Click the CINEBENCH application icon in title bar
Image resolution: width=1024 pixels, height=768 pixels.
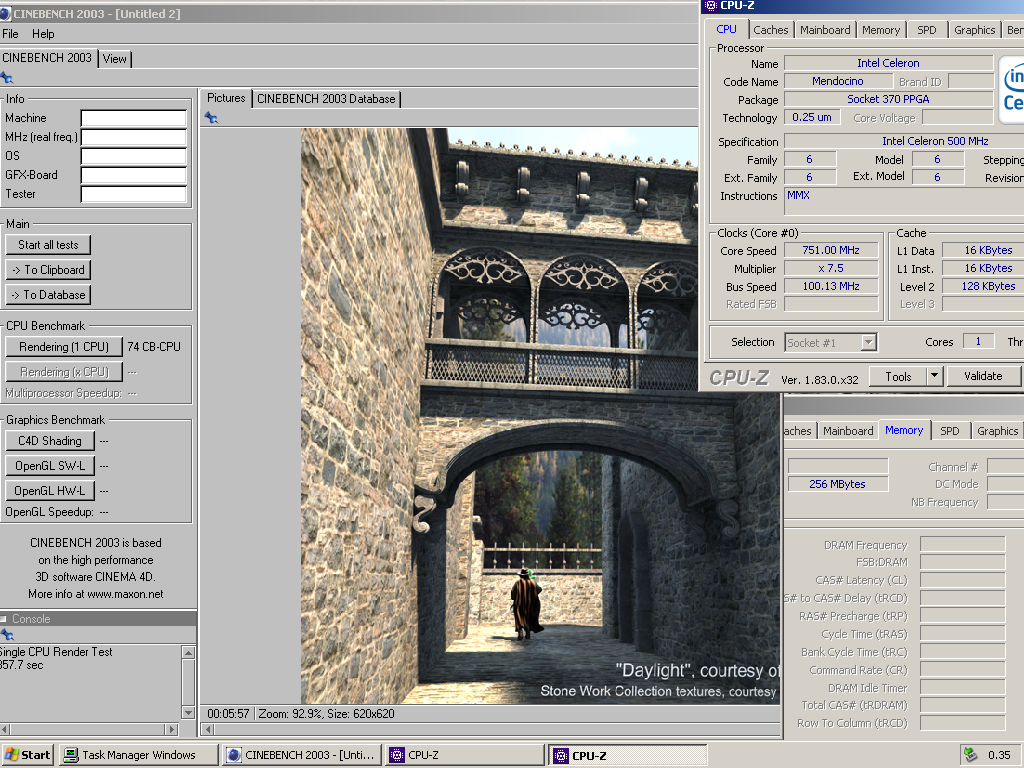point(5,14)
